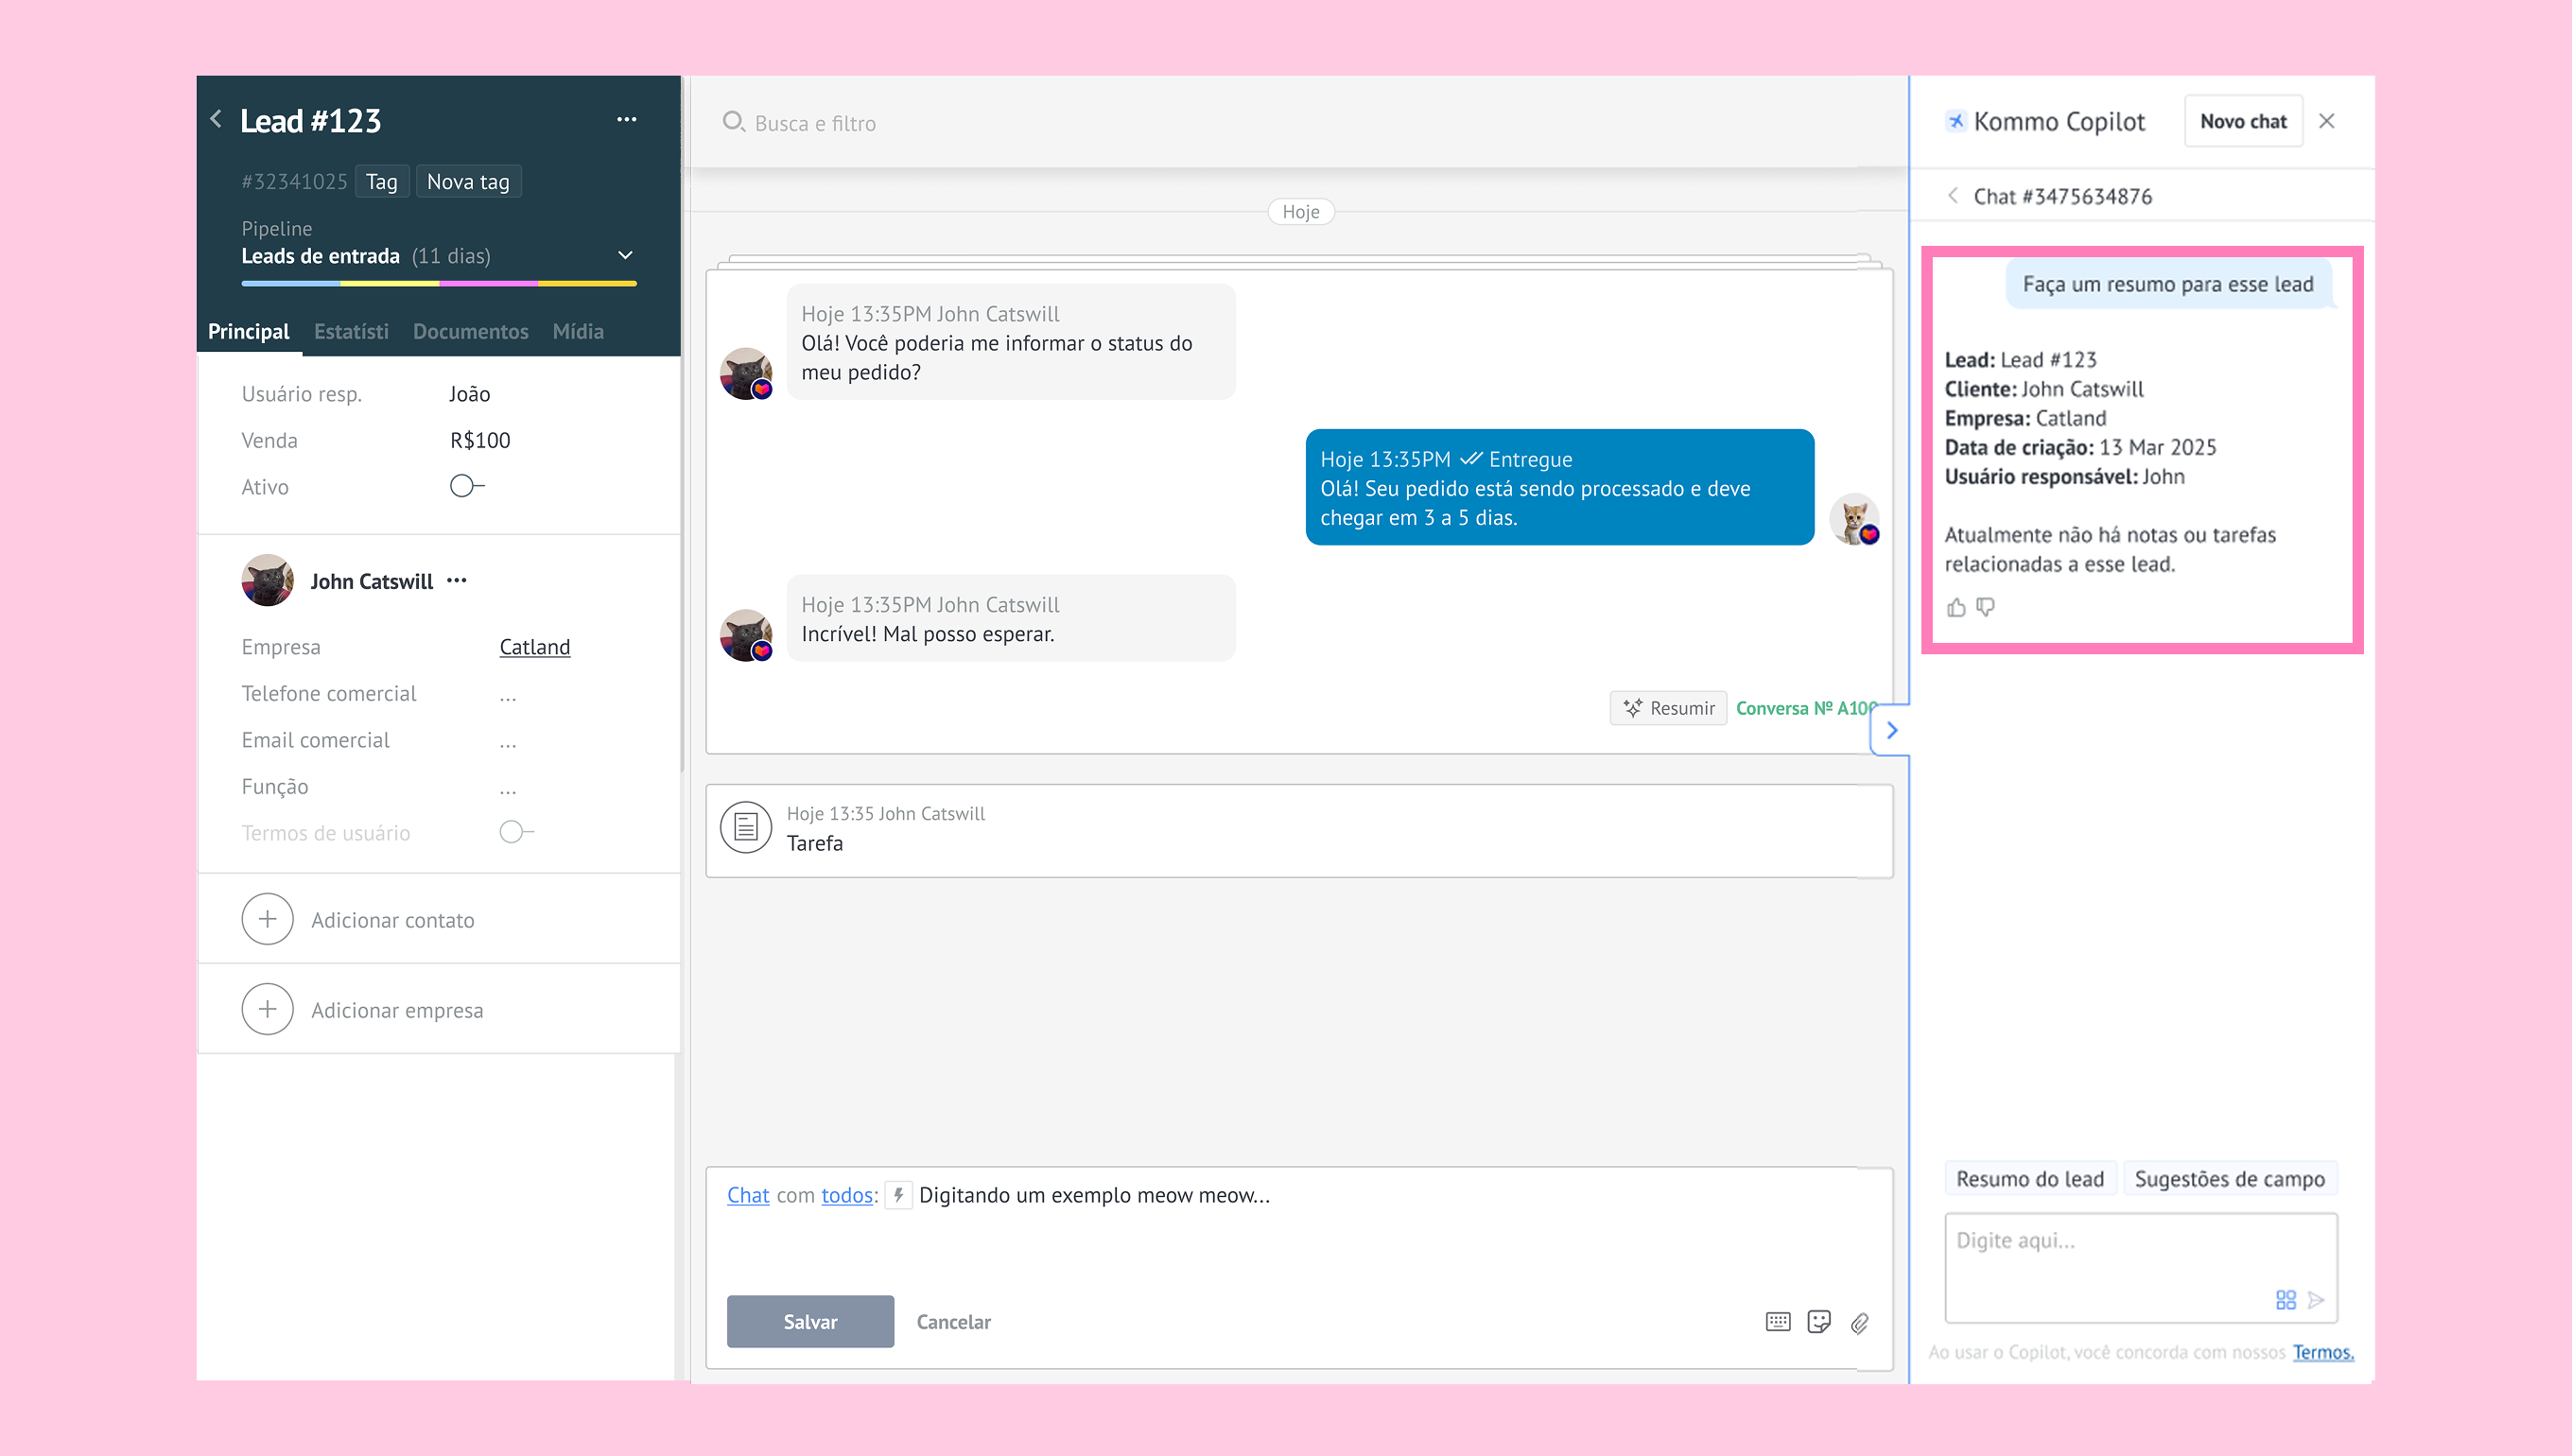
Task: Open the Lead #123 three-dots menu
Action: point(627,120)
